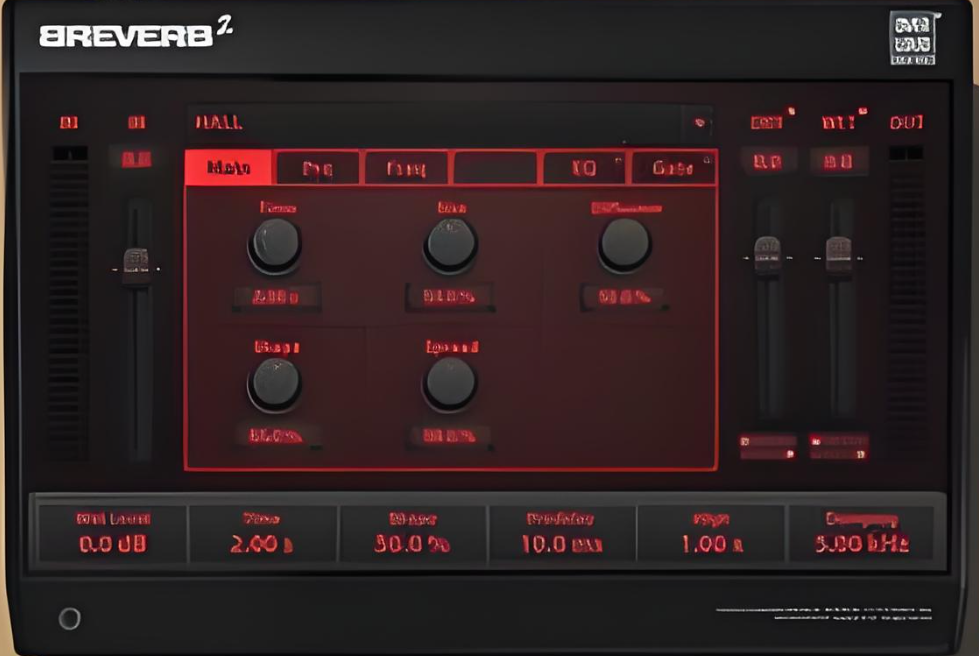979x656 pixels.
Task: Toggle the button pair under the fader beside the OUT meter
Action: pos(839,447)
